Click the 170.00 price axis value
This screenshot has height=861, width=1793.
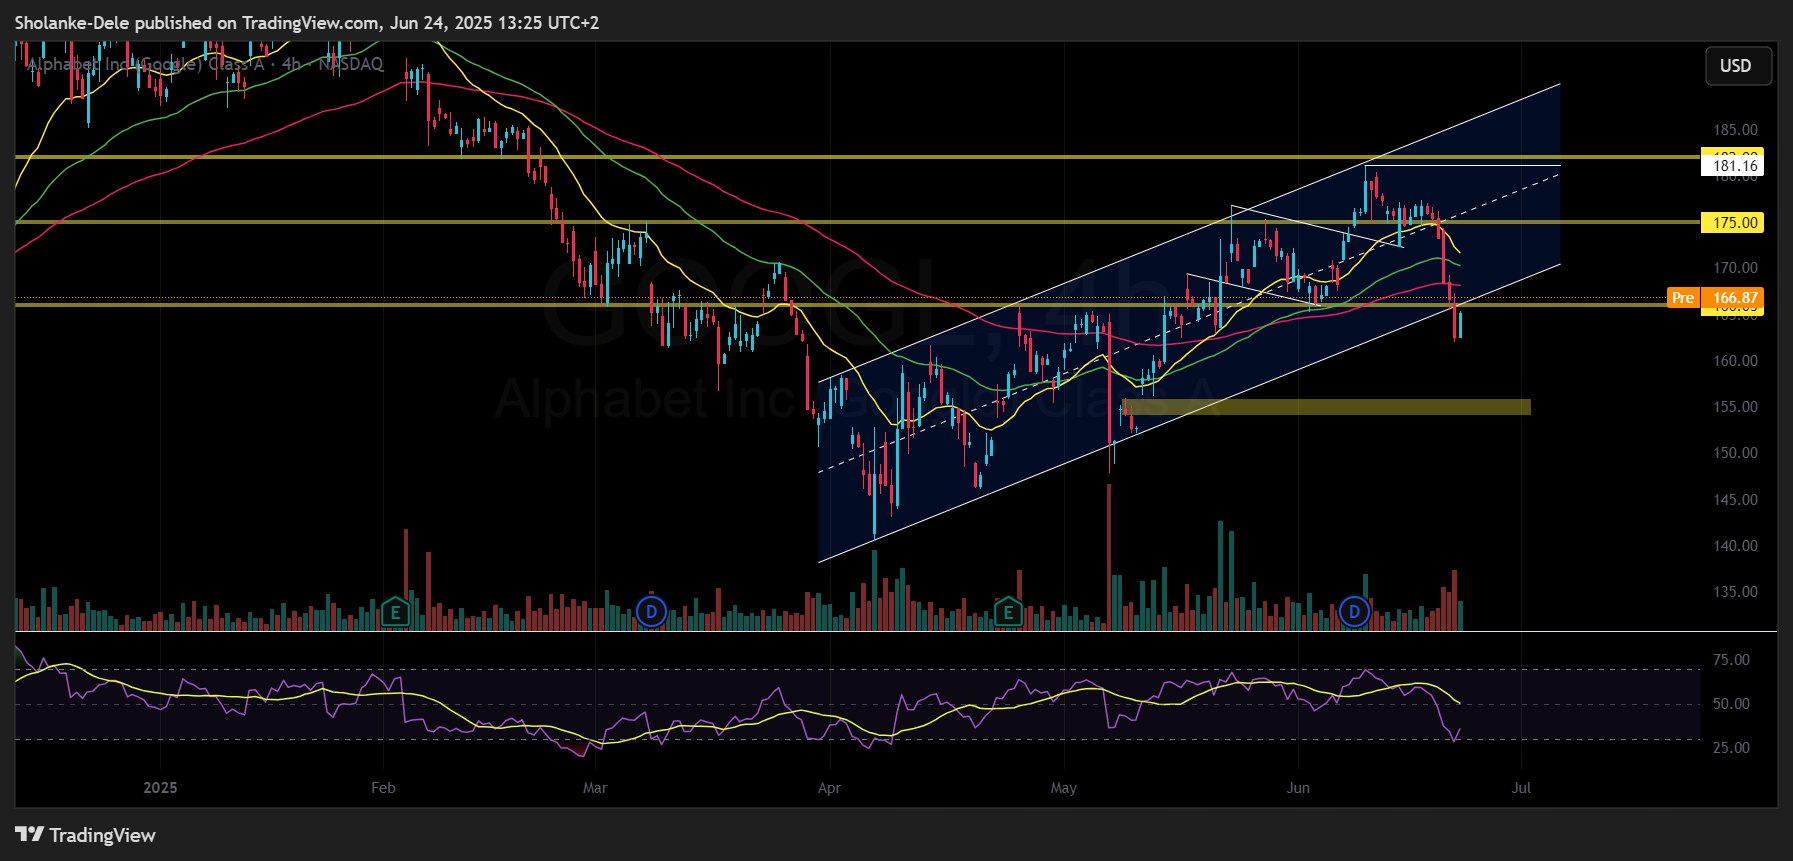[x=1735, y=268]
